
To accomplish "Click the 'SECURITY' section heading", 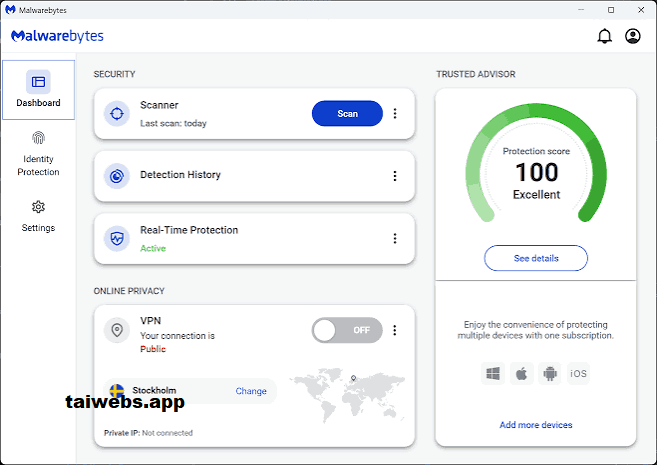I will [114, 74].
